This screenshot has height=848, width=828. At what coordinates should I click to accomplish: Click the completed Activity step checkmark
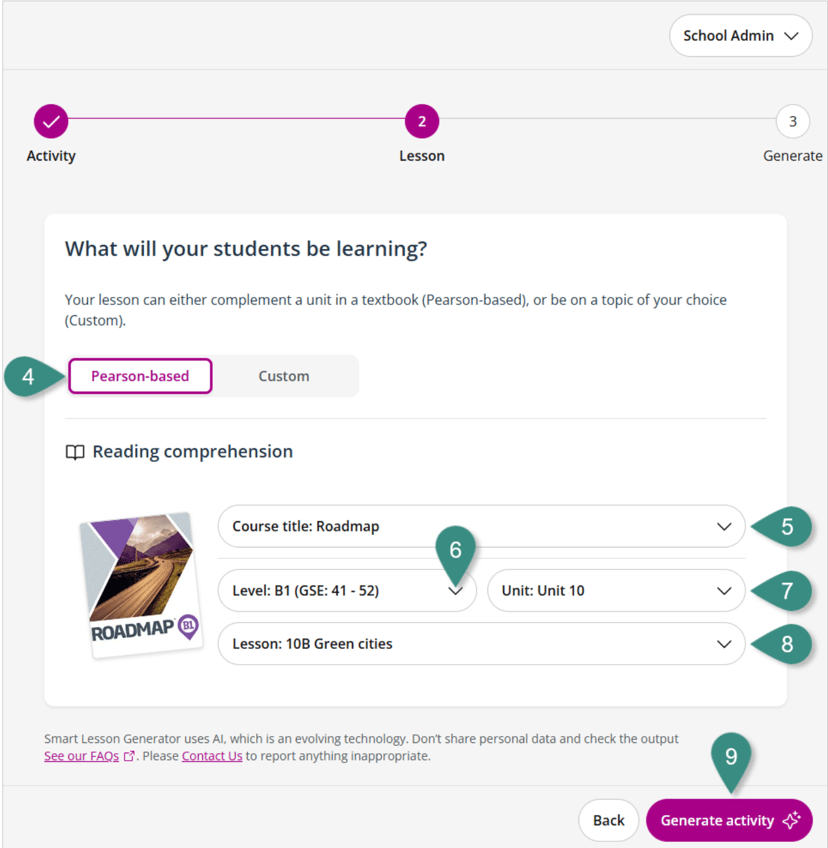tap(51, 122)
